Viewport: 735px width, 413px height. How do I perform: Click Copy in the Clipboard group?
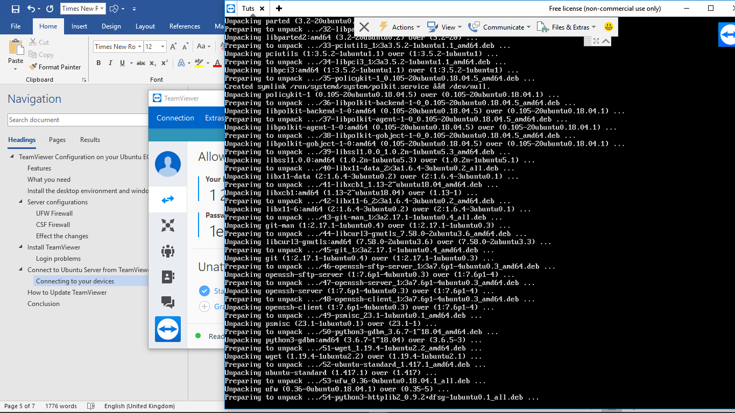point(41,54)
